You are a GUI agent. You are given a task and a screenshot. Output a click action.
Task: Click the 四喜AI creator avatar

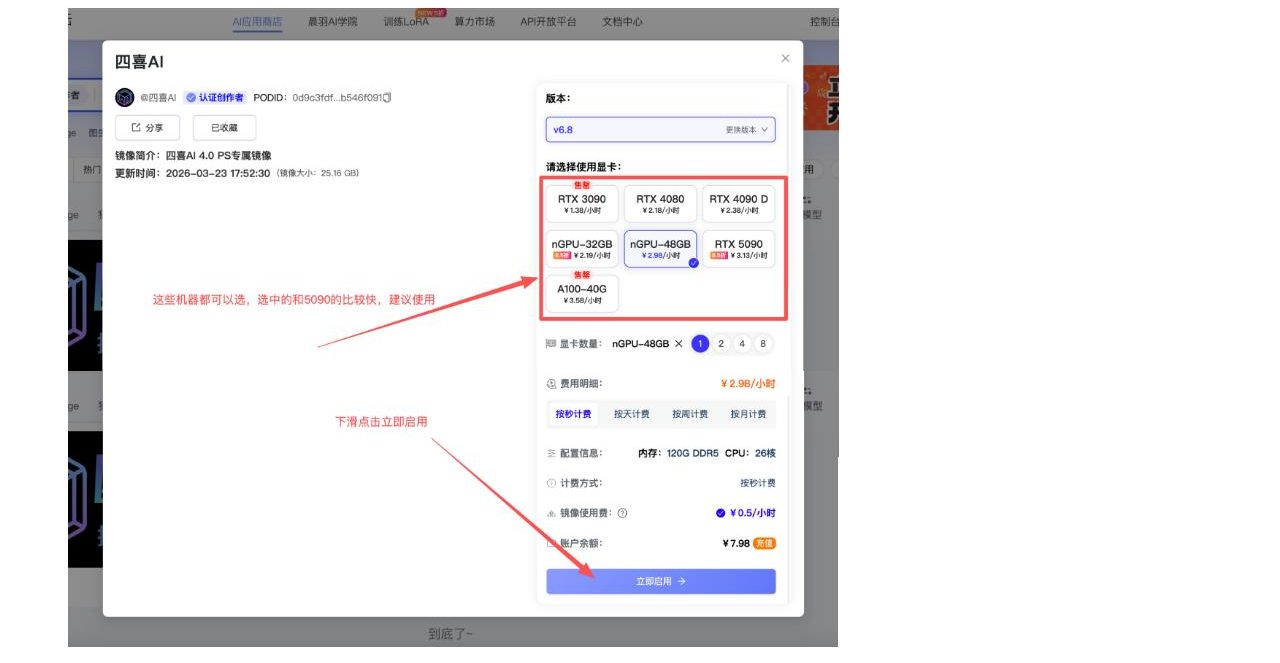tap(124, 97)
